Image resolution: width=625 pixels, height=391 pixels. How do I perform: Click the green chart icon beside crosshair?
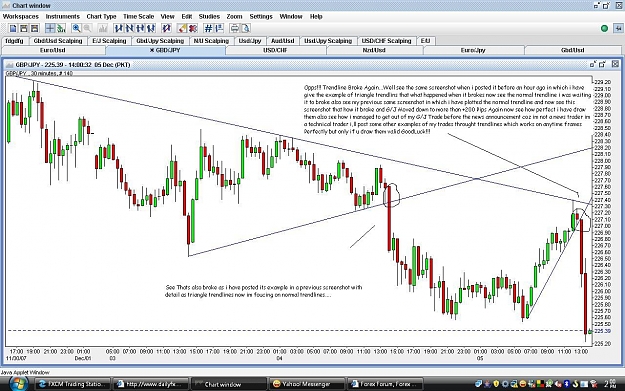[61, 28]
